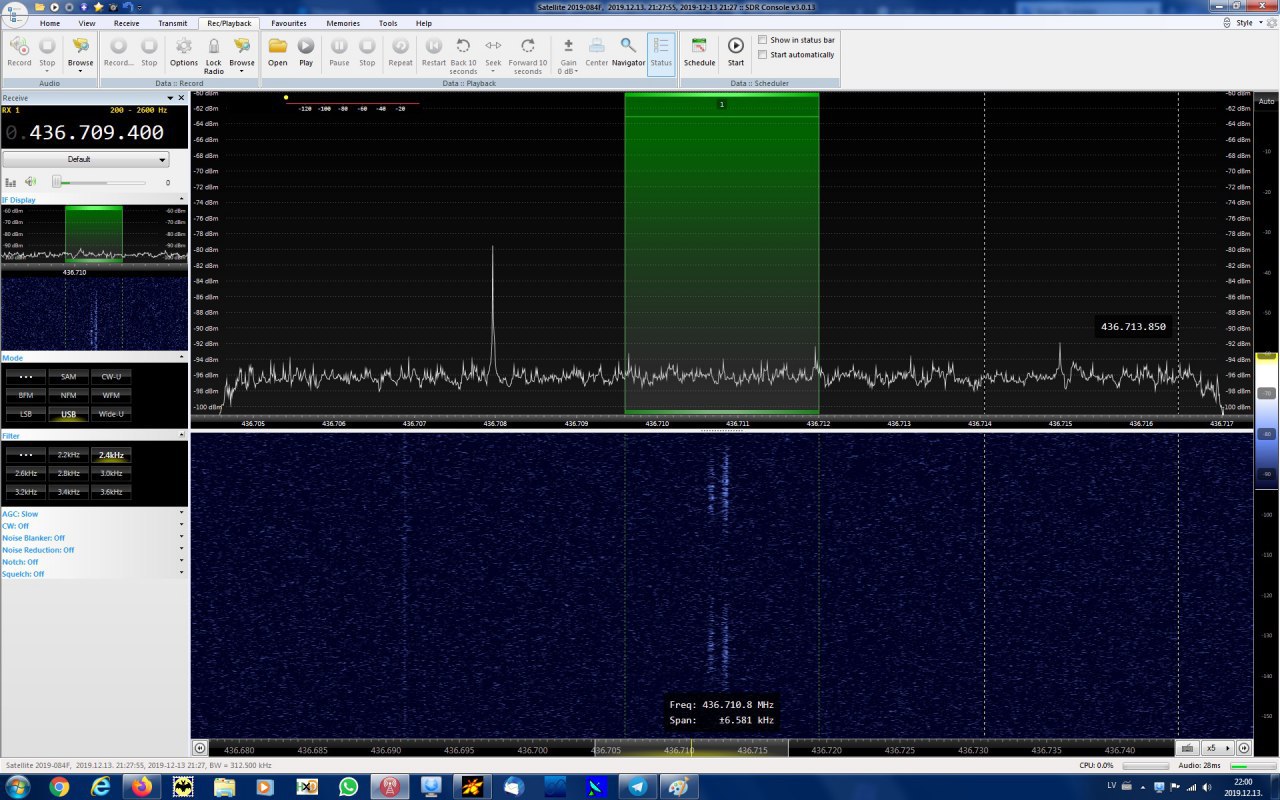Click the Open folder icon in Playback
Image resolution: width=1280 pixels, height=800 pixels.
tap(277, 46)
